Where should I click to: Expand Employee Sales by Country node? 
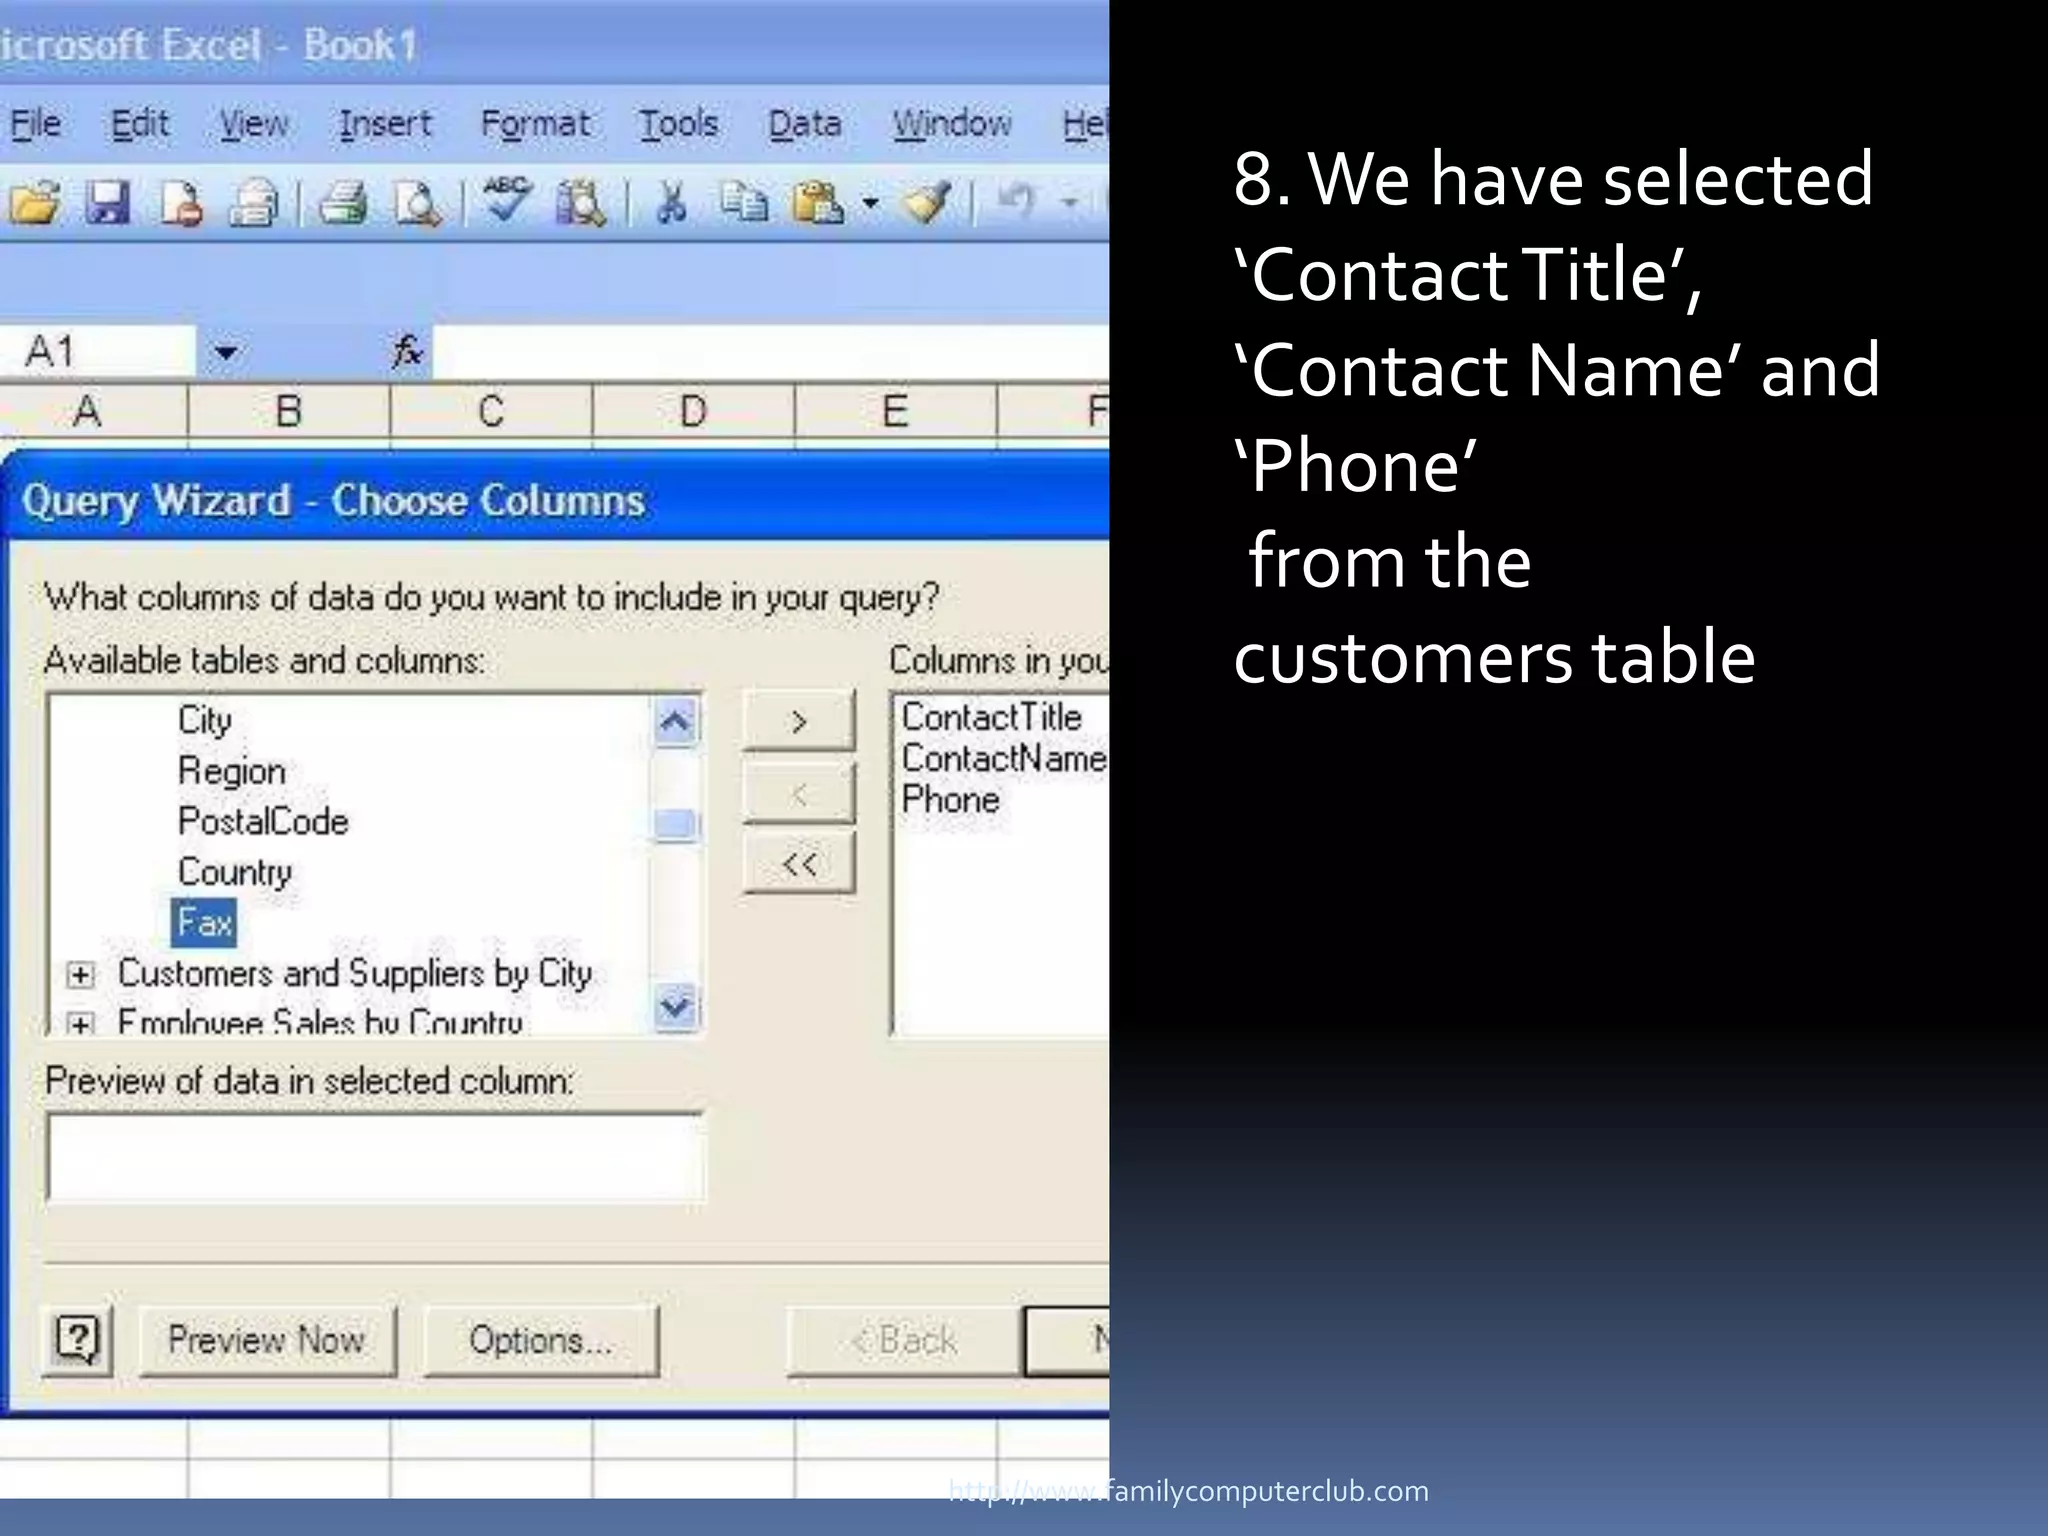pos(80,1023)
